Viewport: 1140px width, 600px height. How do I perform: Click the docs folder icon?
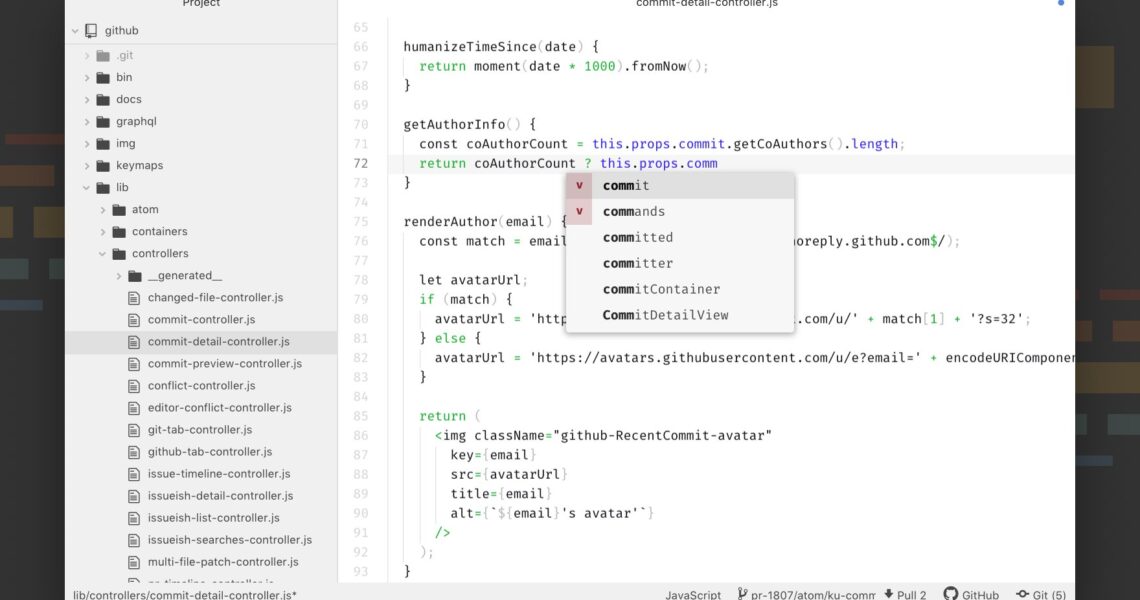click(x=103, y=100)
